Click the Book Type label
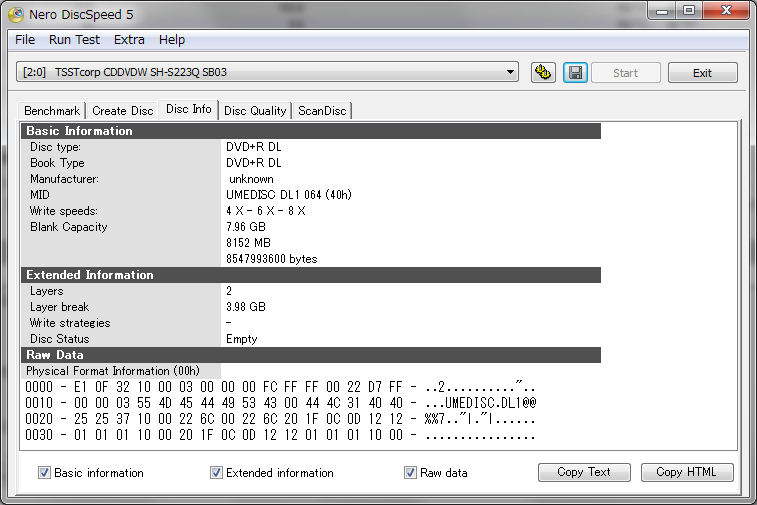Viewport: 757px width, 505px height. coord(57,163)
